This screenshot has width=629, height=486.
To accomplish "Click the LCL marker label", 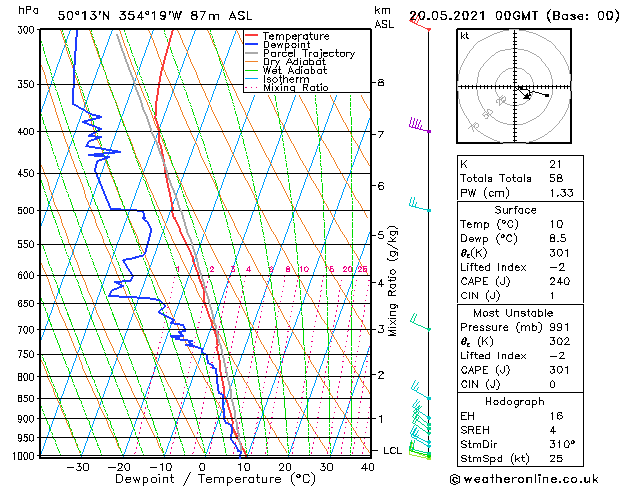I will 392,451.
